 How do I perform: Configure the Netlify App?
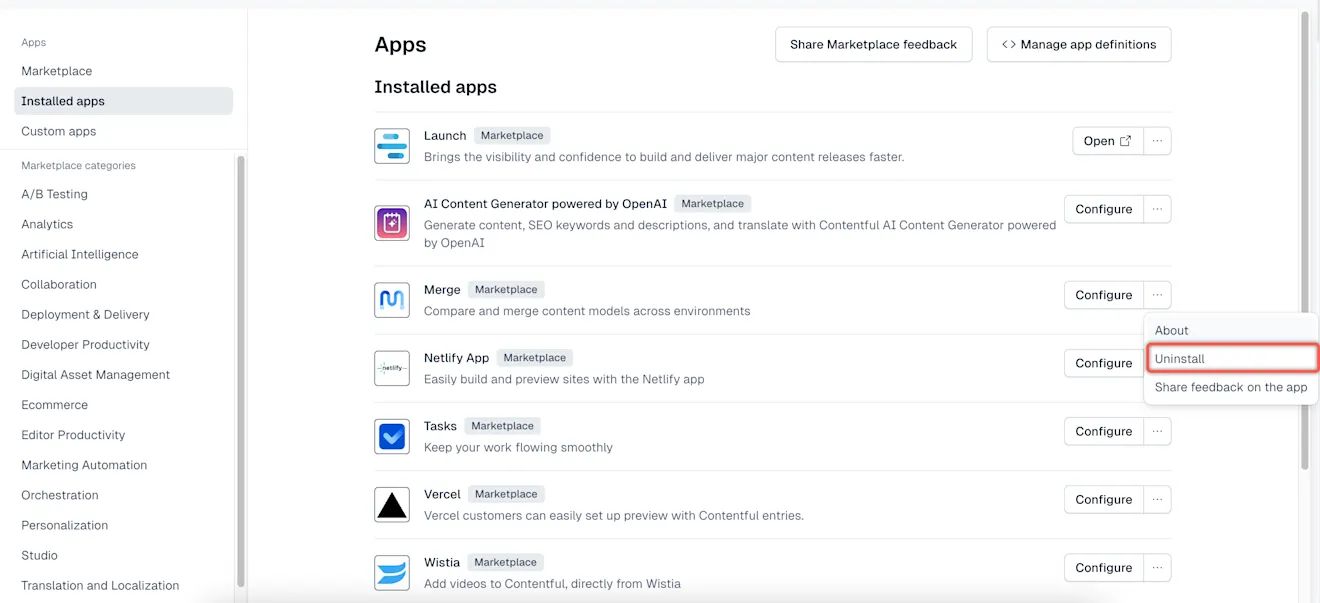[1104, 363]
